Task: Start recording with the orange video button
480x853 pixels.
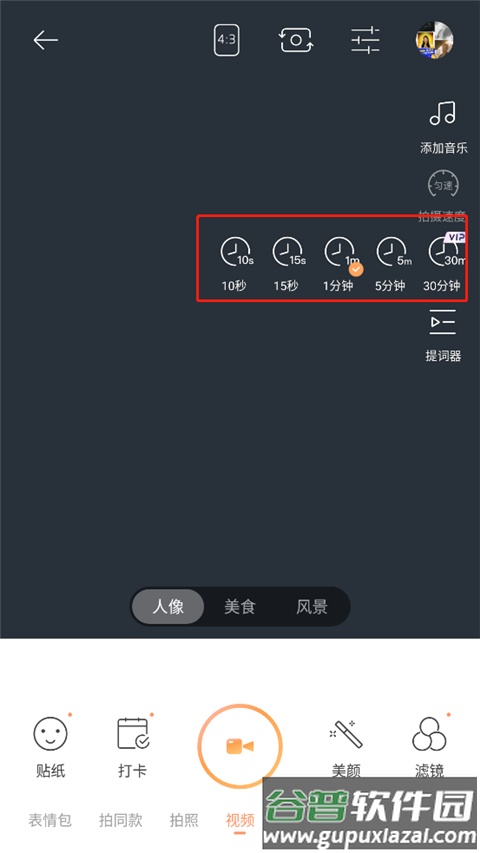Action: tap(240, 746)
